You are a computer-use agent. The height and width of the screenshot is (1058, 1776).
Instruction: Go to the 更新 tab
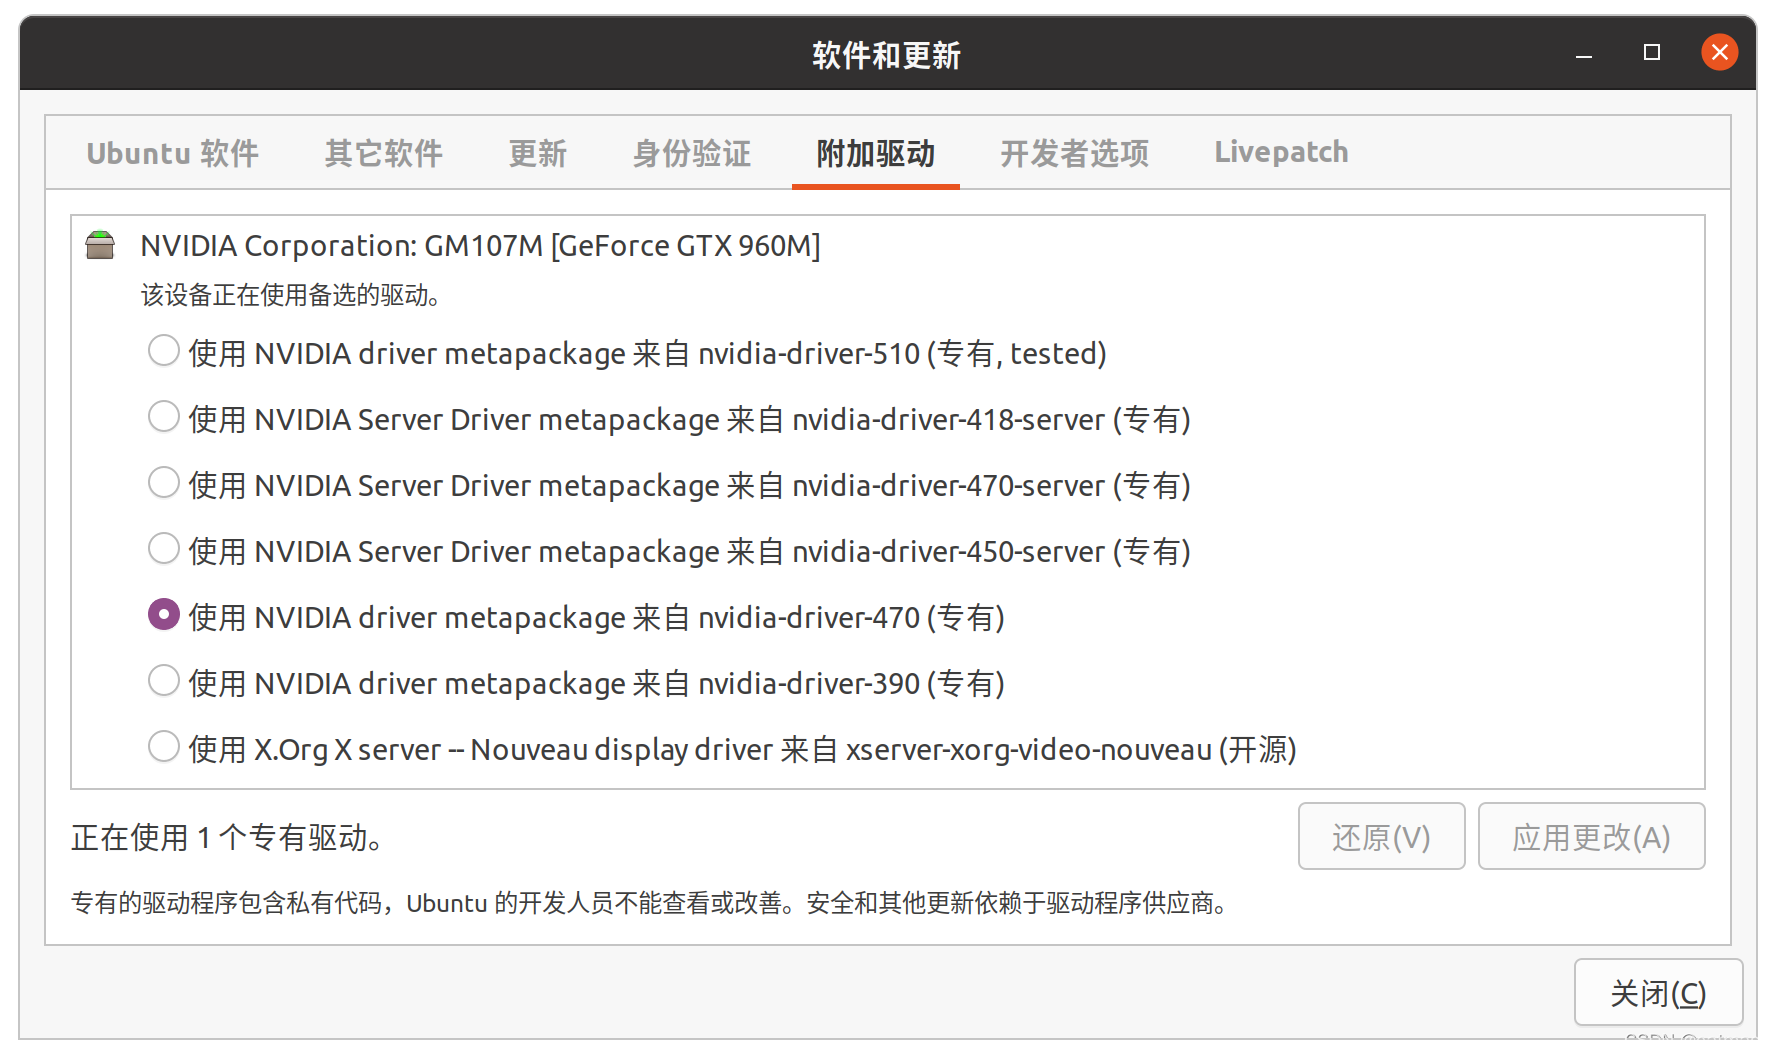538,153
